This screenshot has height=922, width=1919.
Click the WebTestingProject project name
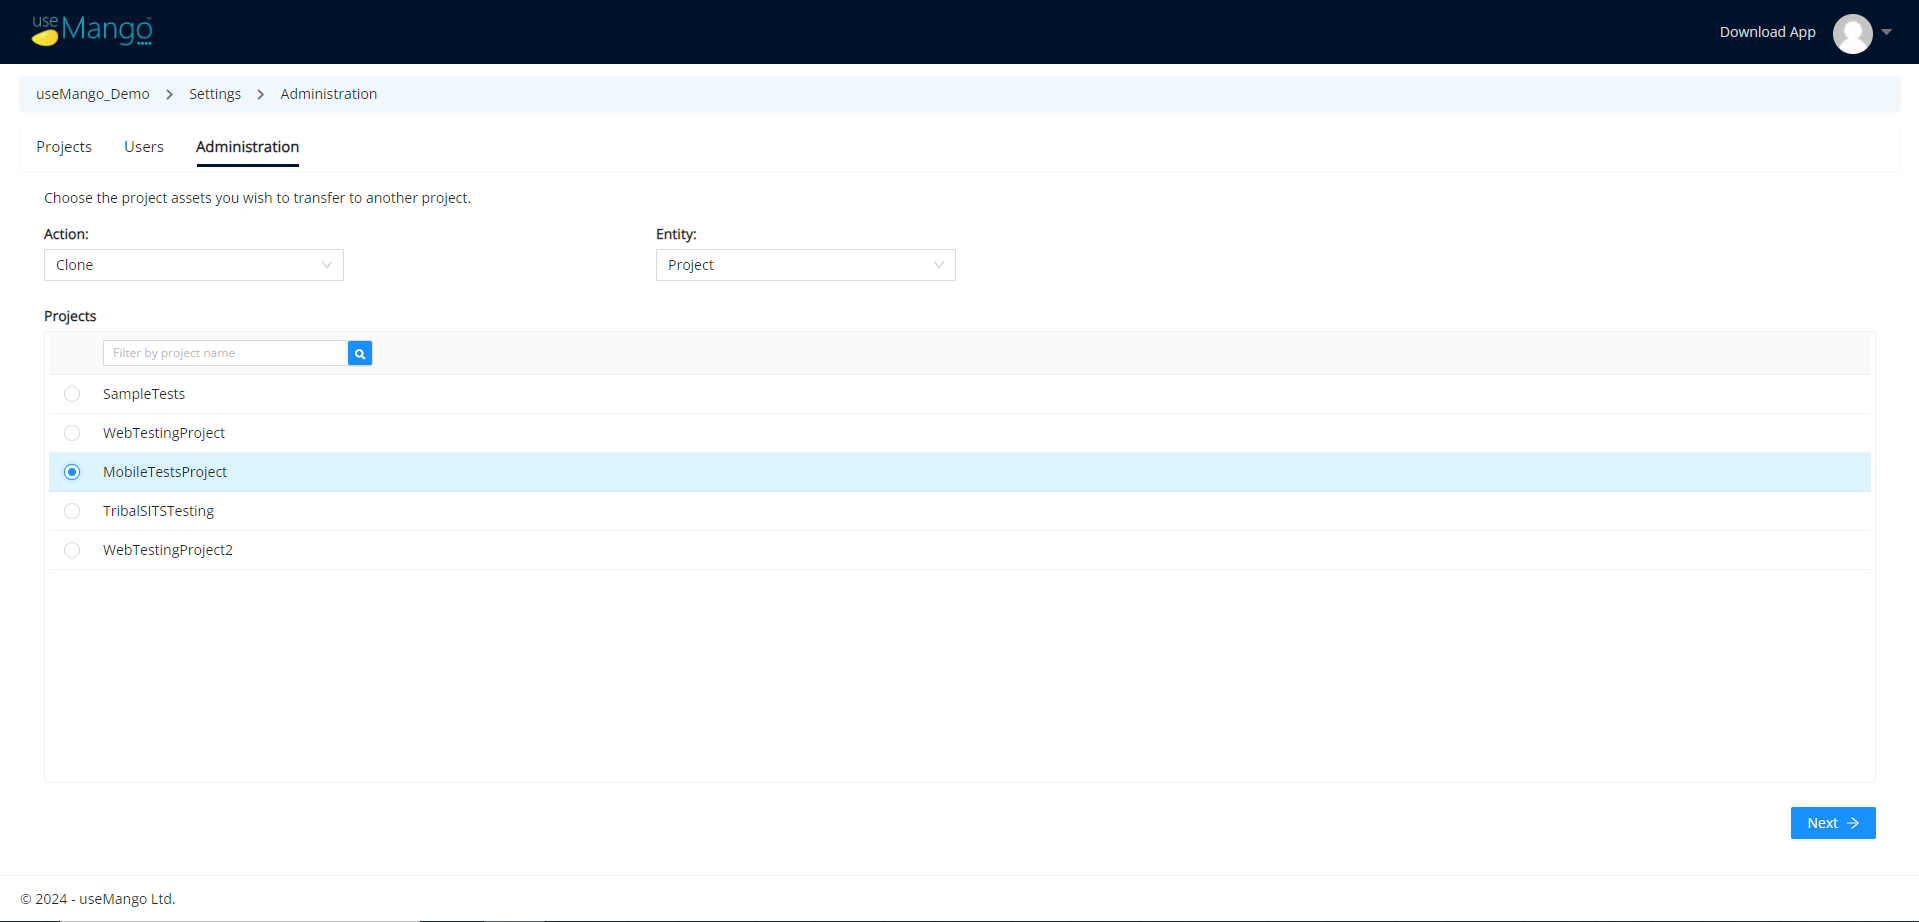coord(164,433)
